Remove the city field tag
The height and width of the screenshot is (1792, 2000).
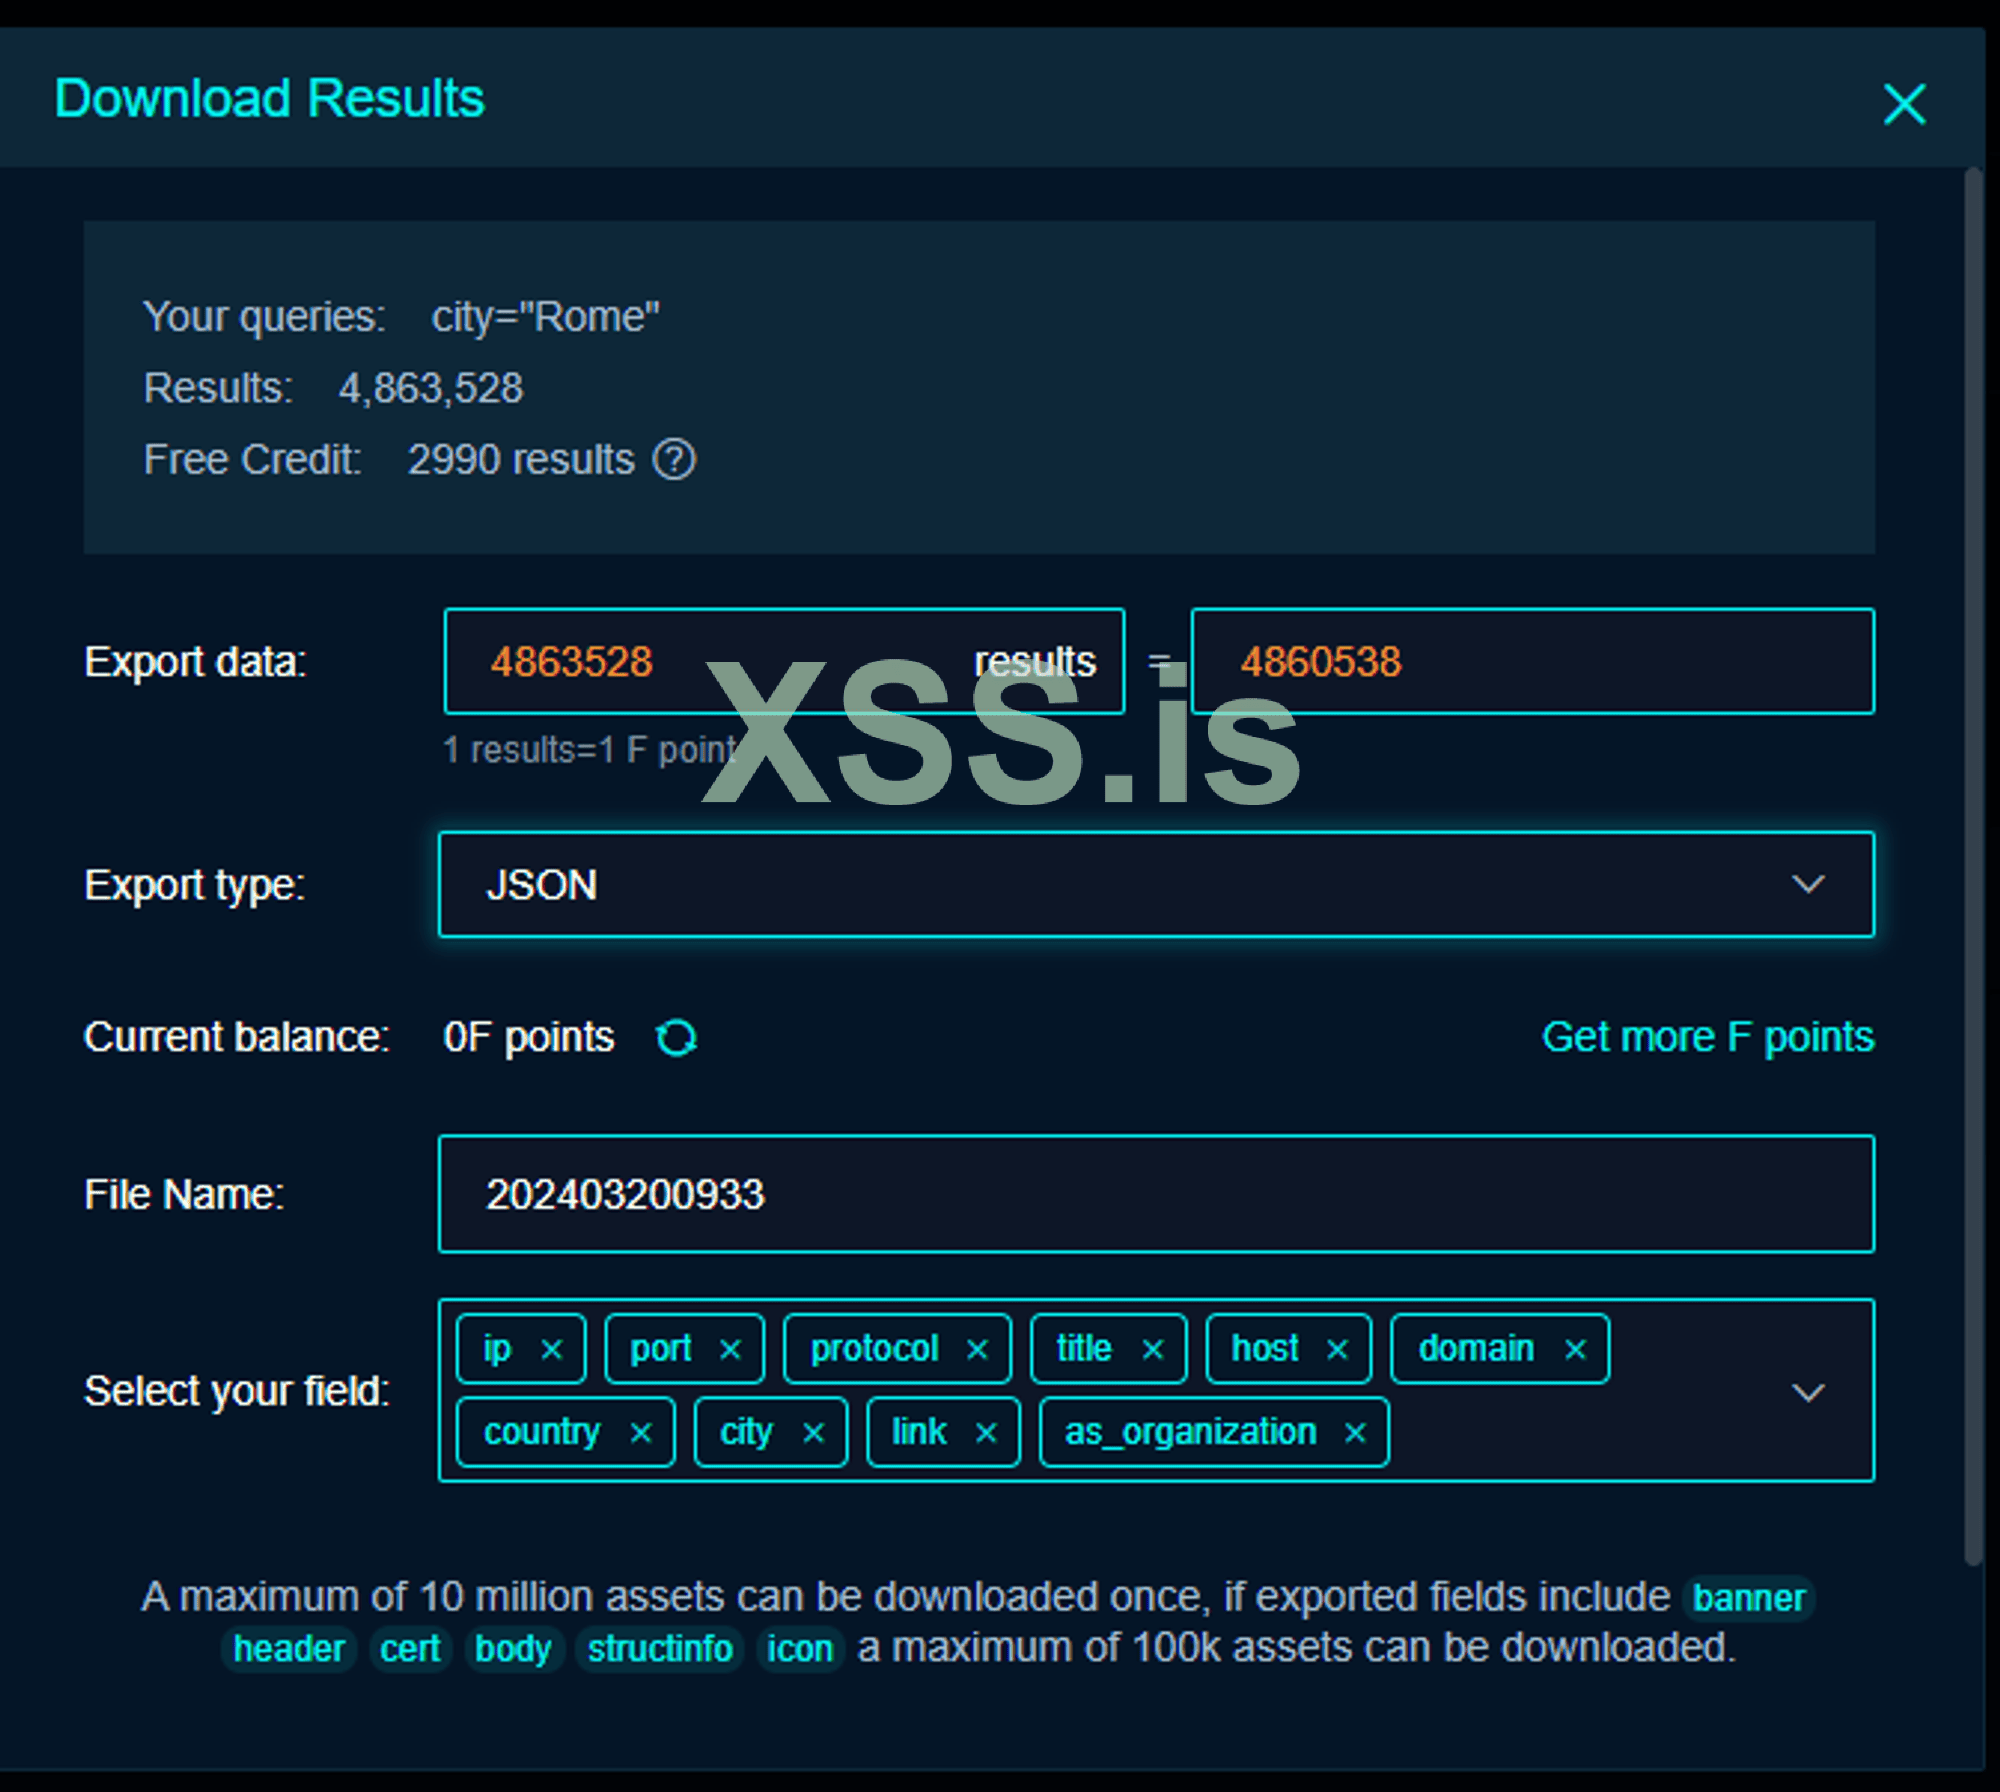click(x=813, y=1433)
